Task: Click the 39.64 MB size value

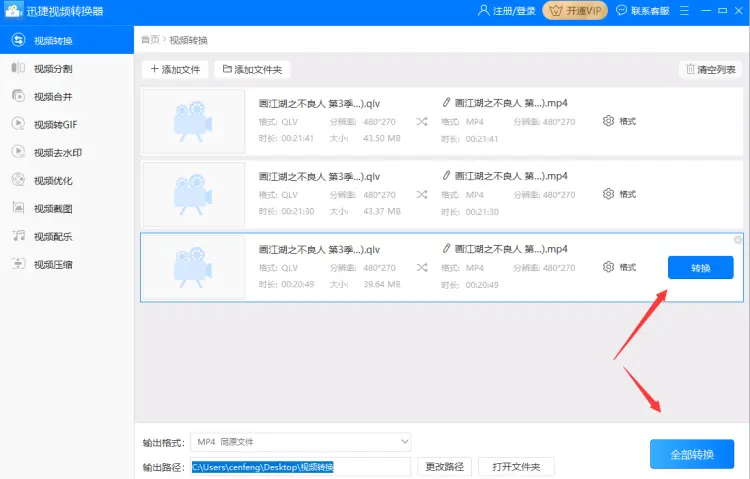Action: pyautogui.click(x=382, y=284)
